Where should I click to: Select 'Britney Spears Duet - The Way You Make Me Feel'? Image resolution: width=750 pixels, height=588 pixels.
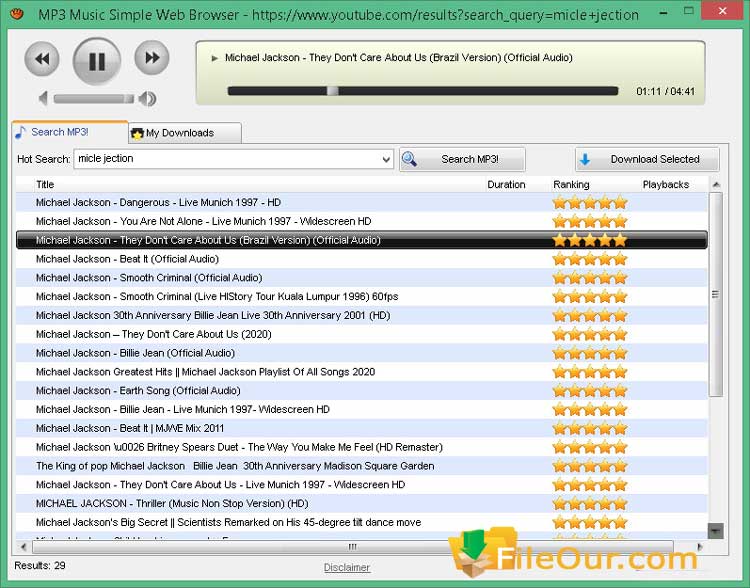[x=362, y=447]
